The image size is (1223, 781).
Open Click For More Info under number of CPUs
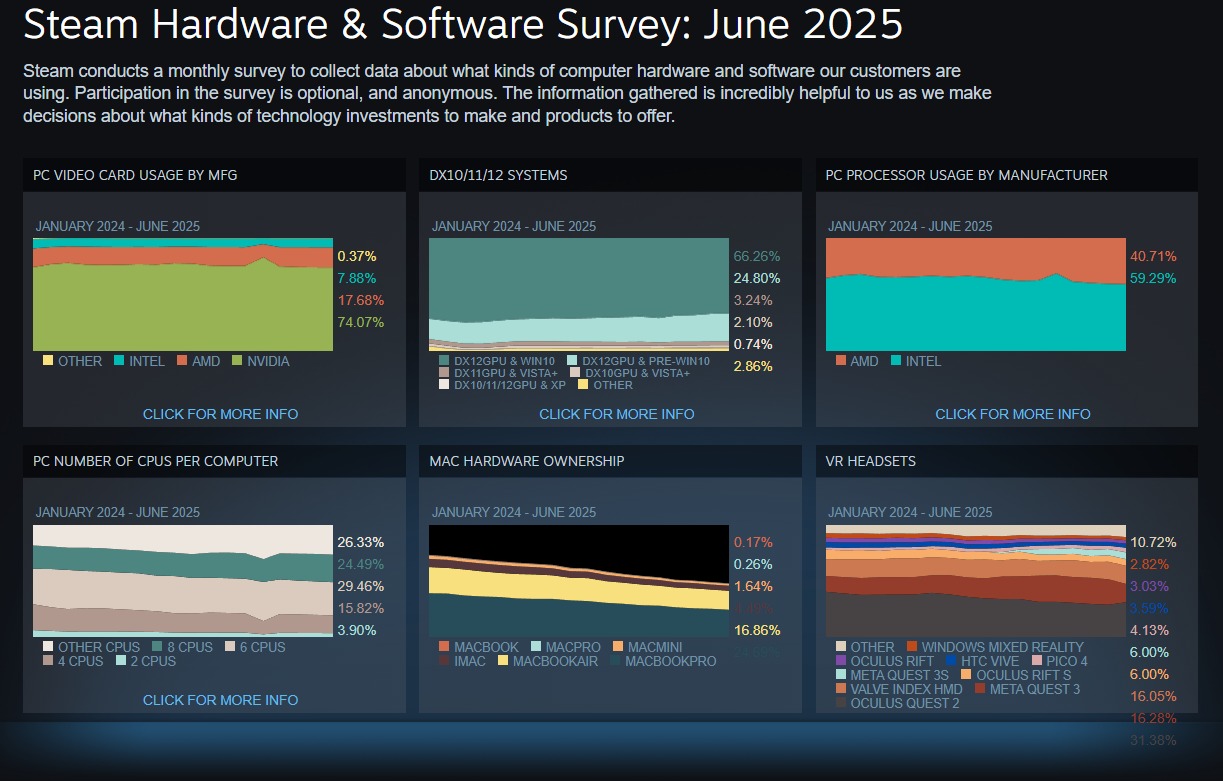tap(220, 700)
